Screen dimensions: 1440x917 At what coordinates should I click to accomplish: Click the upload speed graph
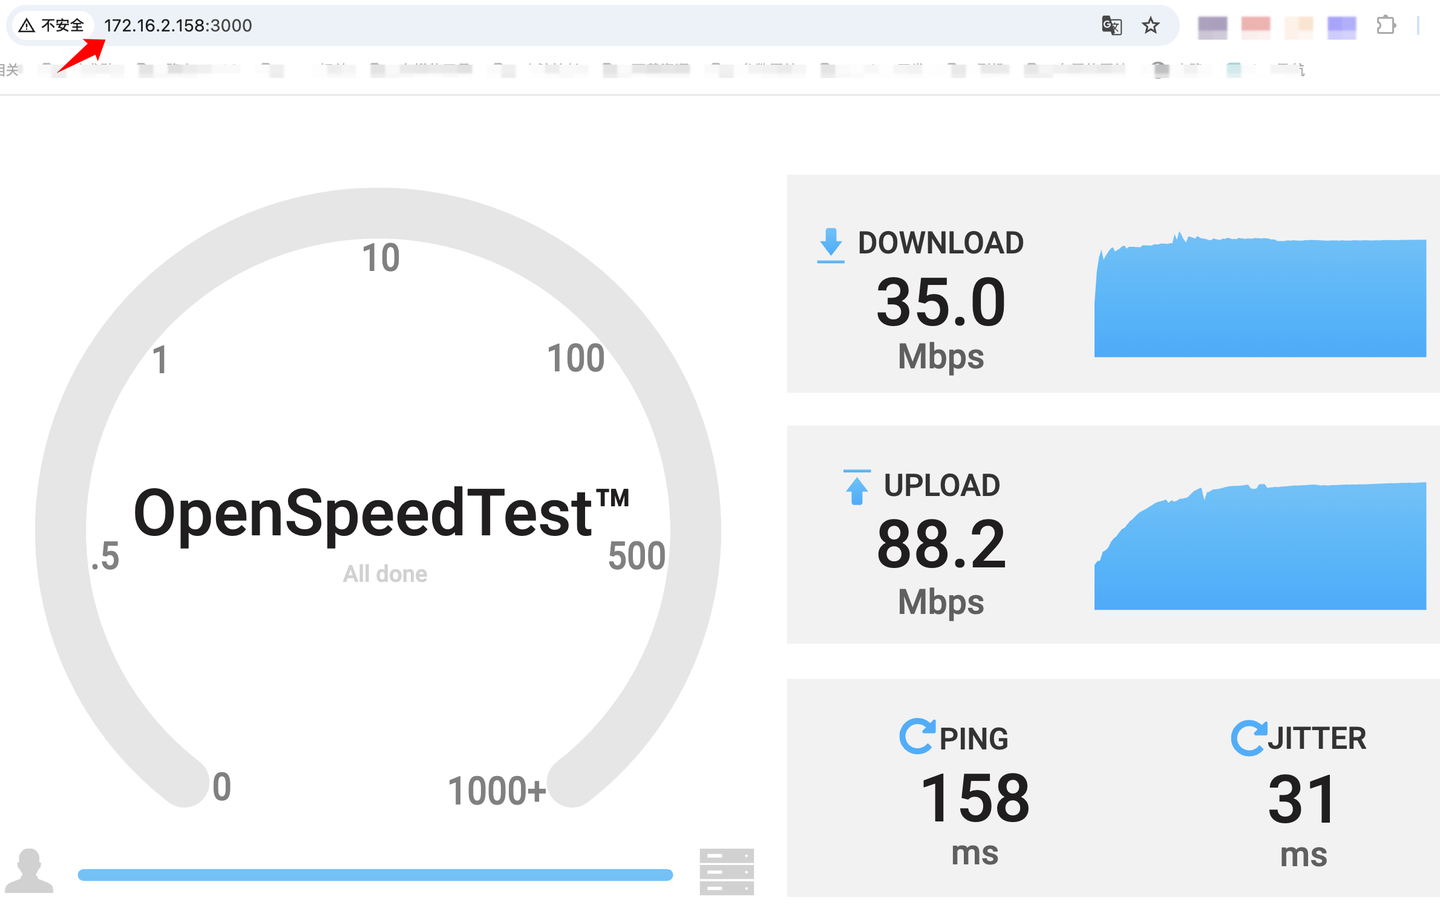(x=1260, y=546)
